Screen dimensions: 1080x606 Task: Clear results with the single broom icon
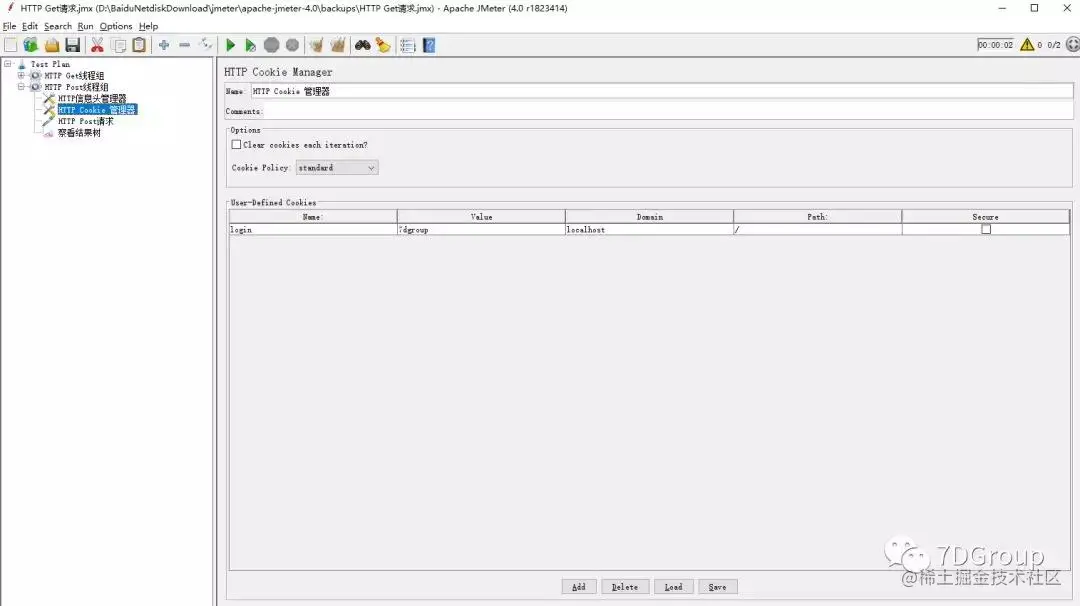[316, 45]
